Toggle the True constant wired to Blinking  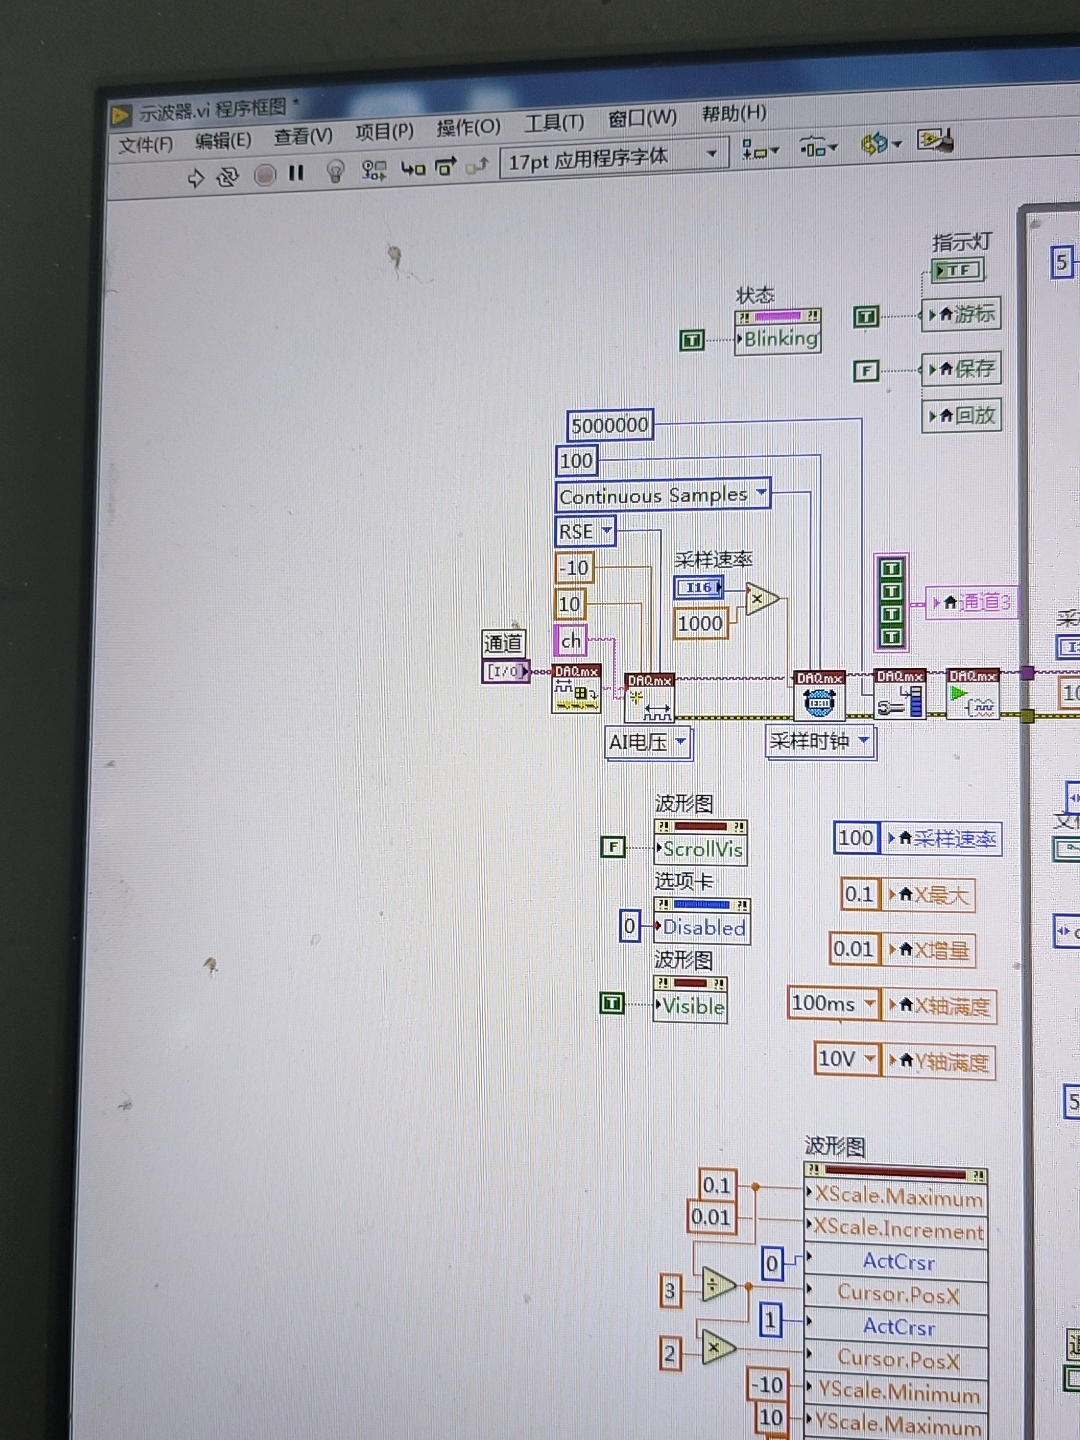coord(692,340)
